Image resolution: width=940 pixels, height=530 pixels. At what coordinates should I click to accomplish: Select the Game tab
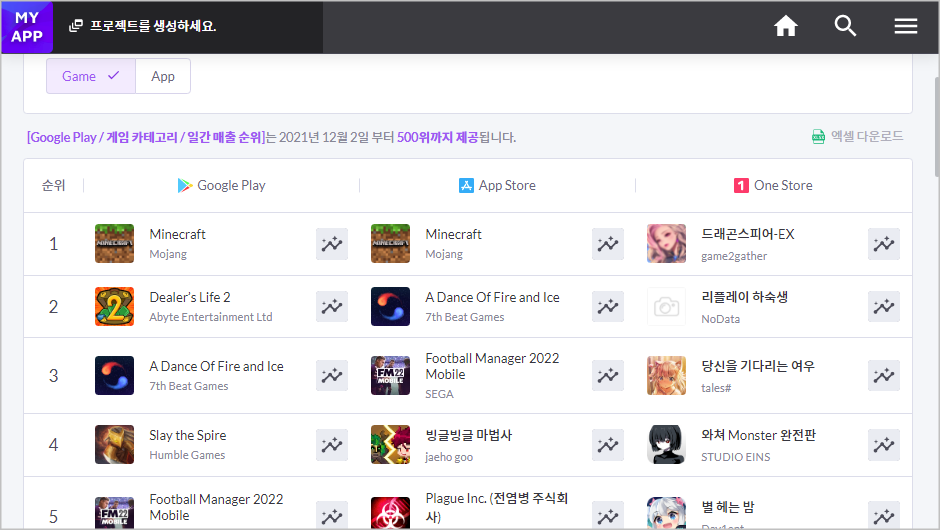click(91, 76)
